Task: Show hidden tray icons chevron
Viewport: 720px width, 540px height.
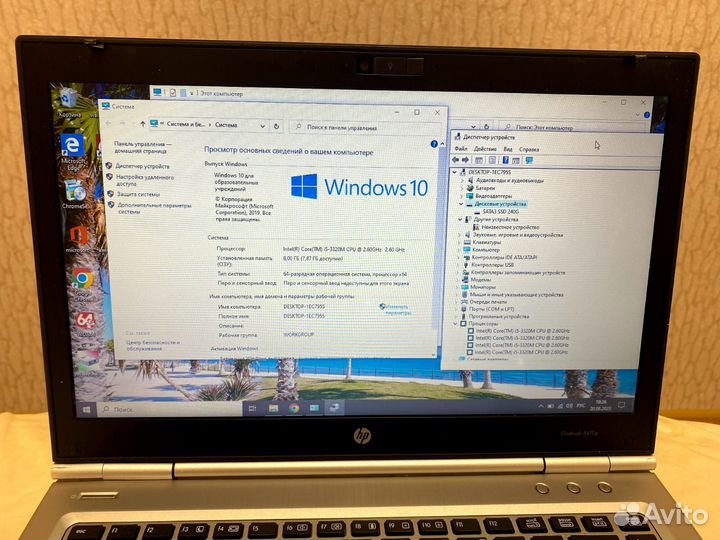Action: click(540, 406)
